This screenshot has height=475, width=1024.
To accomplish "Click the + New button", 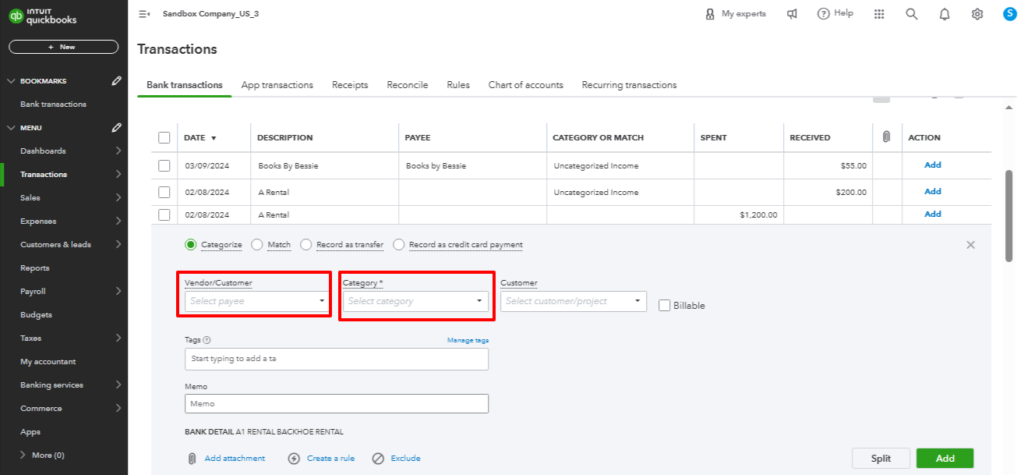I will click(63, 47).
